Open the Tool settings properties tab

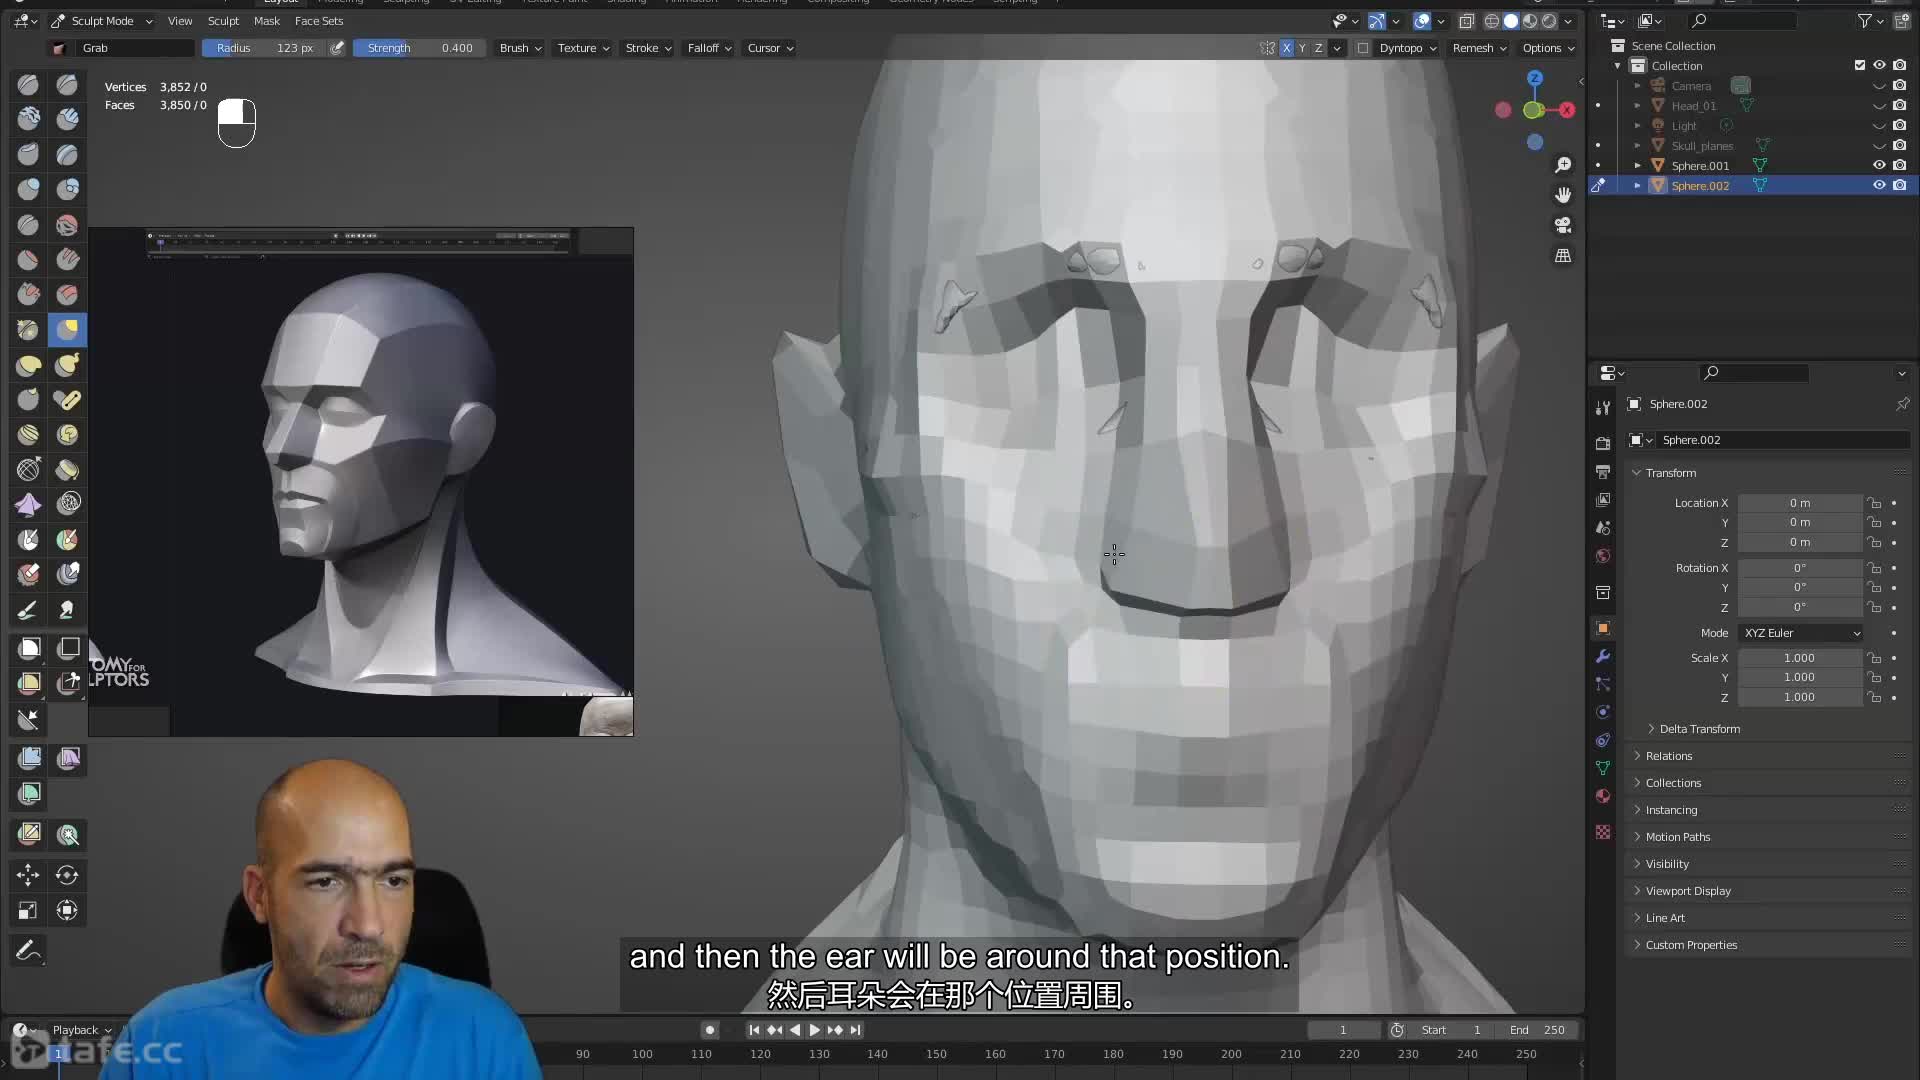pos(1603,407)
